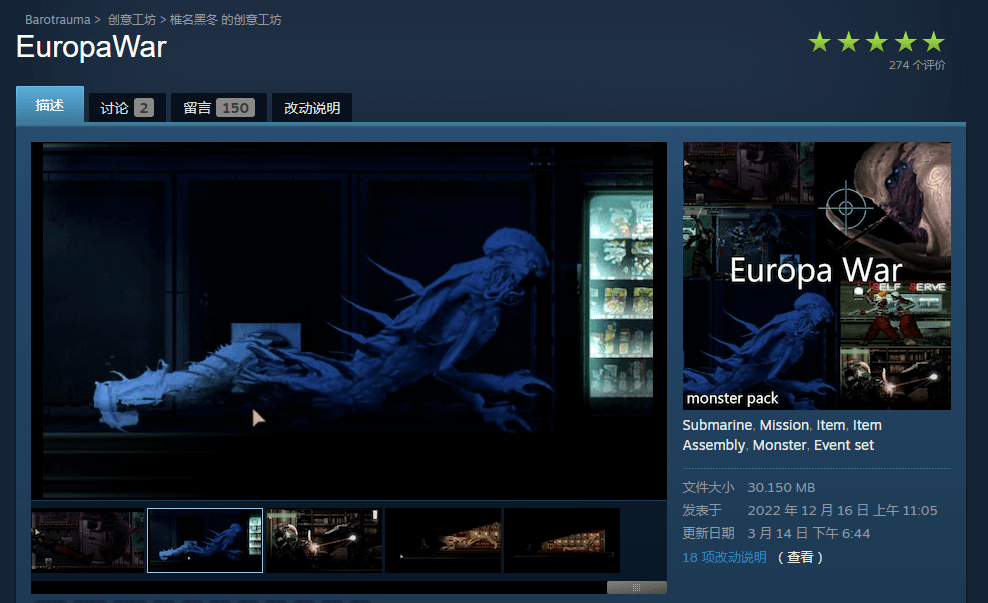
Task: Open 椎名黑冬 的创意工坊 breadcrumb
Action: click(x=225, y=20)
